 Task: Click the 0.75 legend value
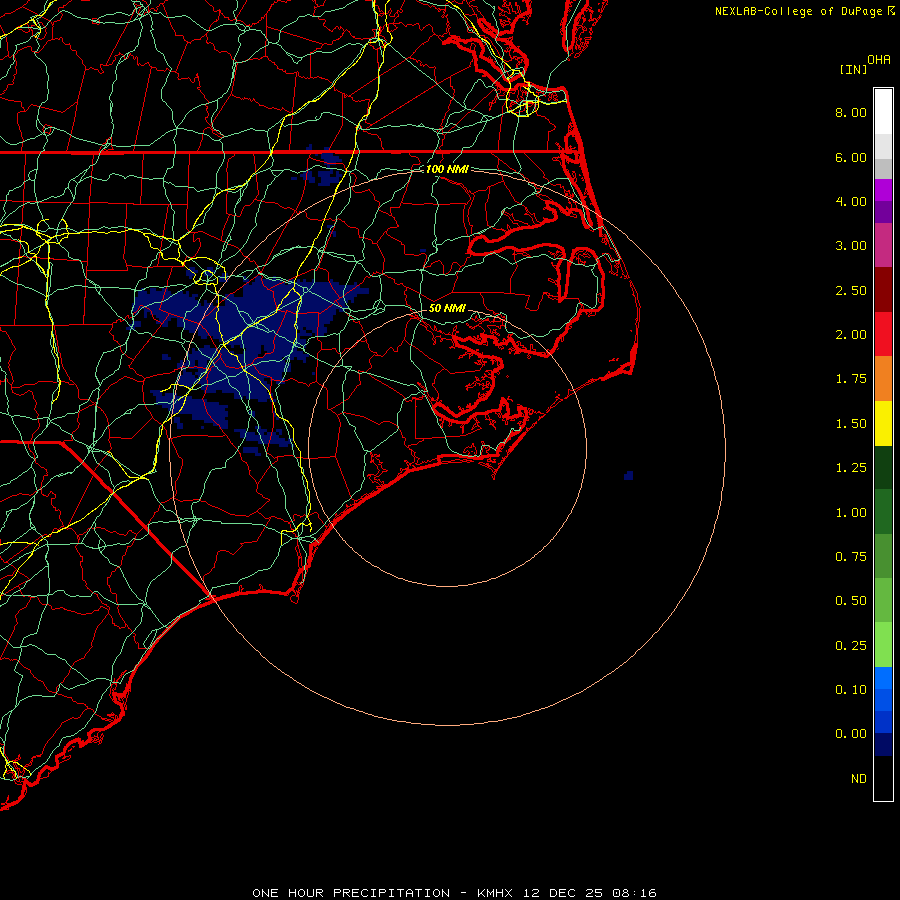point(851,557)
